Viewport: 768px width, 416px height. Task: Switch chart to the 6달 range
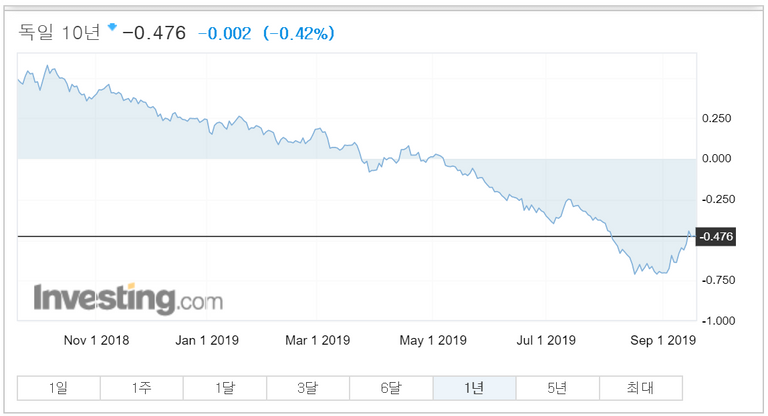(390, 388)
